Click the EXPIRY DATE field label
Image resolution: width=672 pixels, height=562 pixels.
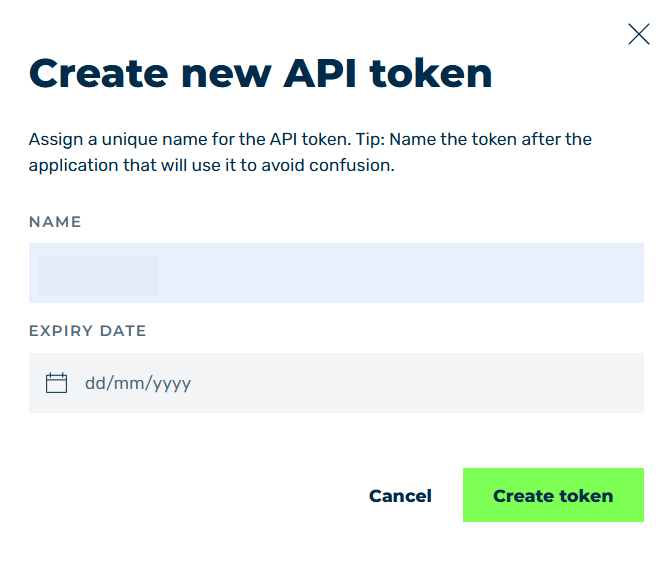[x=87, y=331]
